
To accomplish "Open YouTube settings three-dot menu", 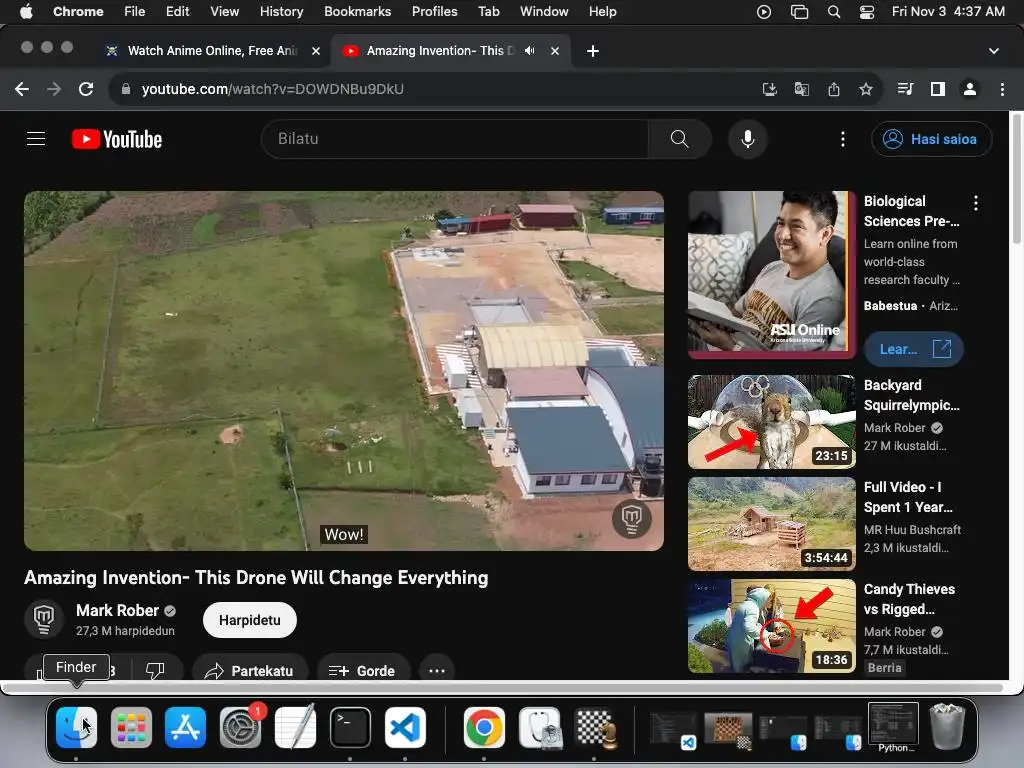I will click(x=842, y=138).
